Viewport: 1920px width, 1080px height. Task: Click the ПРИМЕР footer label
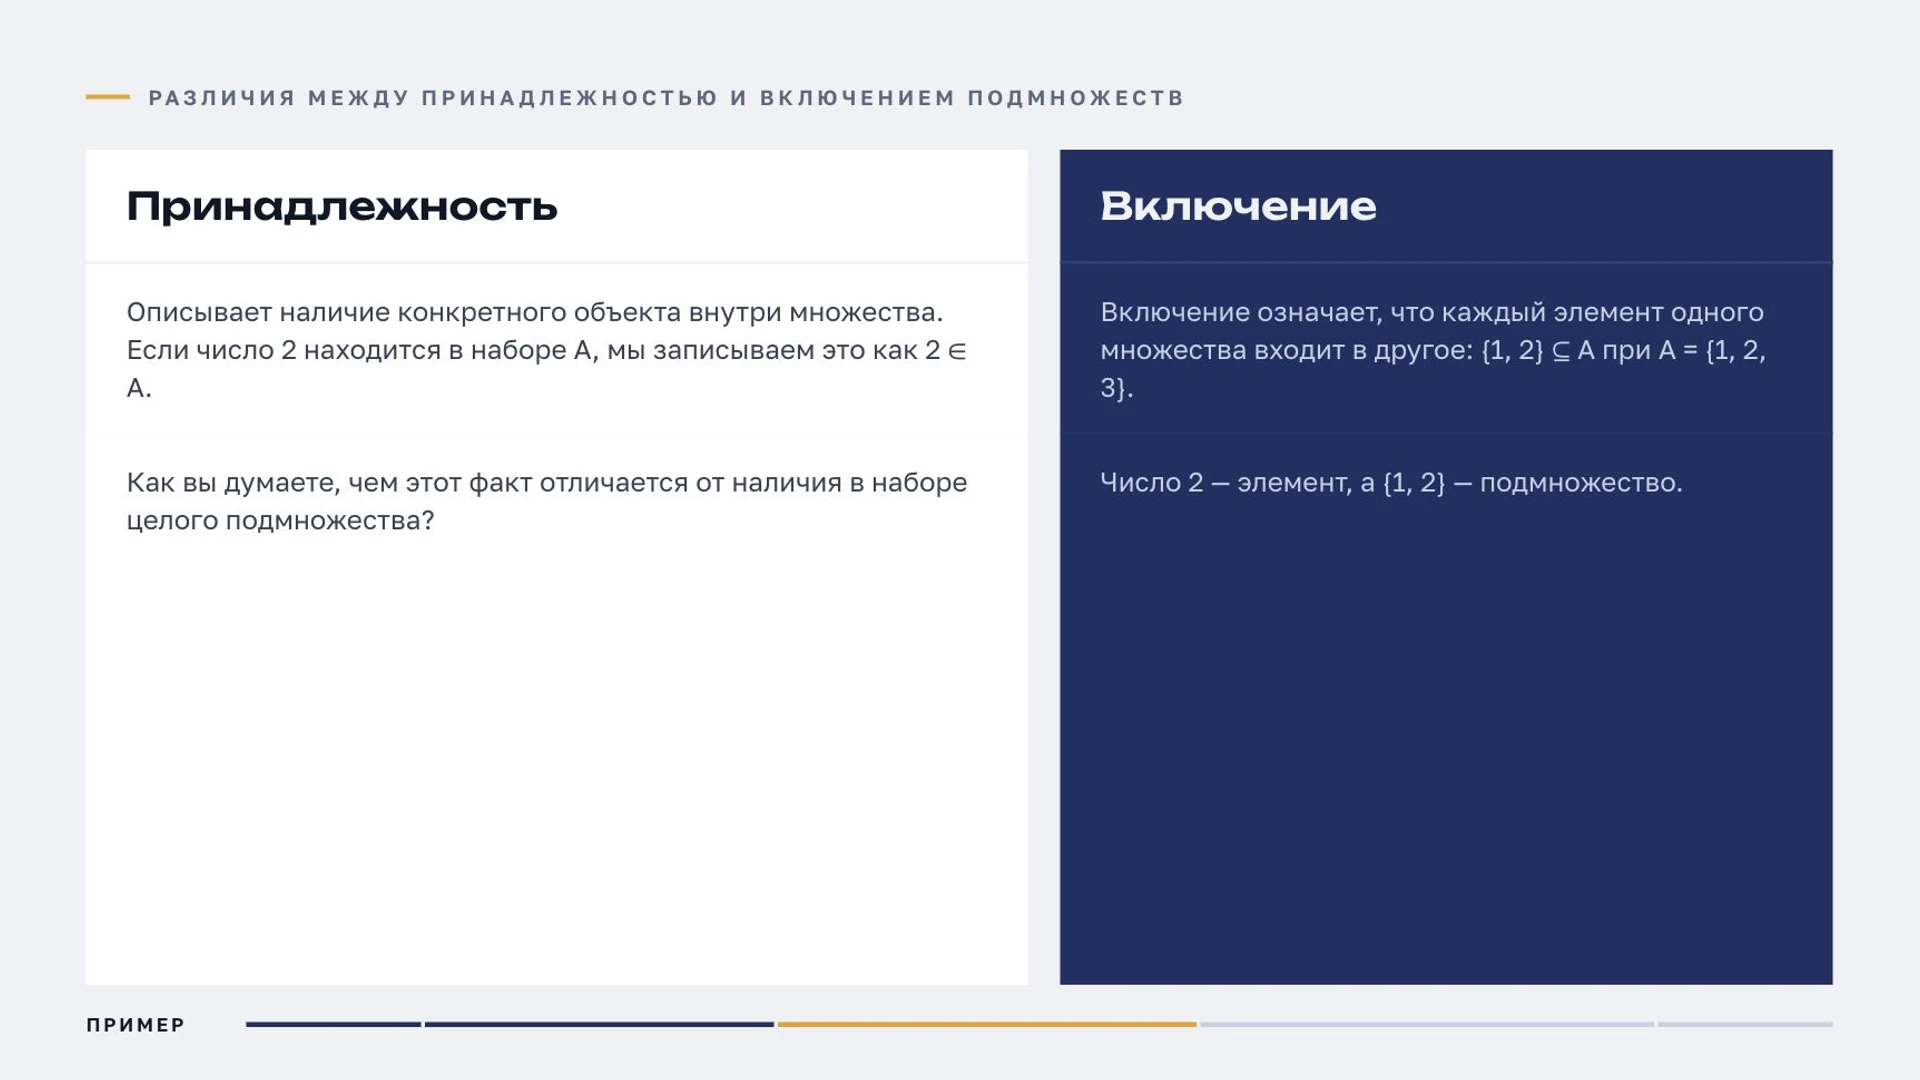point(136,1025)
